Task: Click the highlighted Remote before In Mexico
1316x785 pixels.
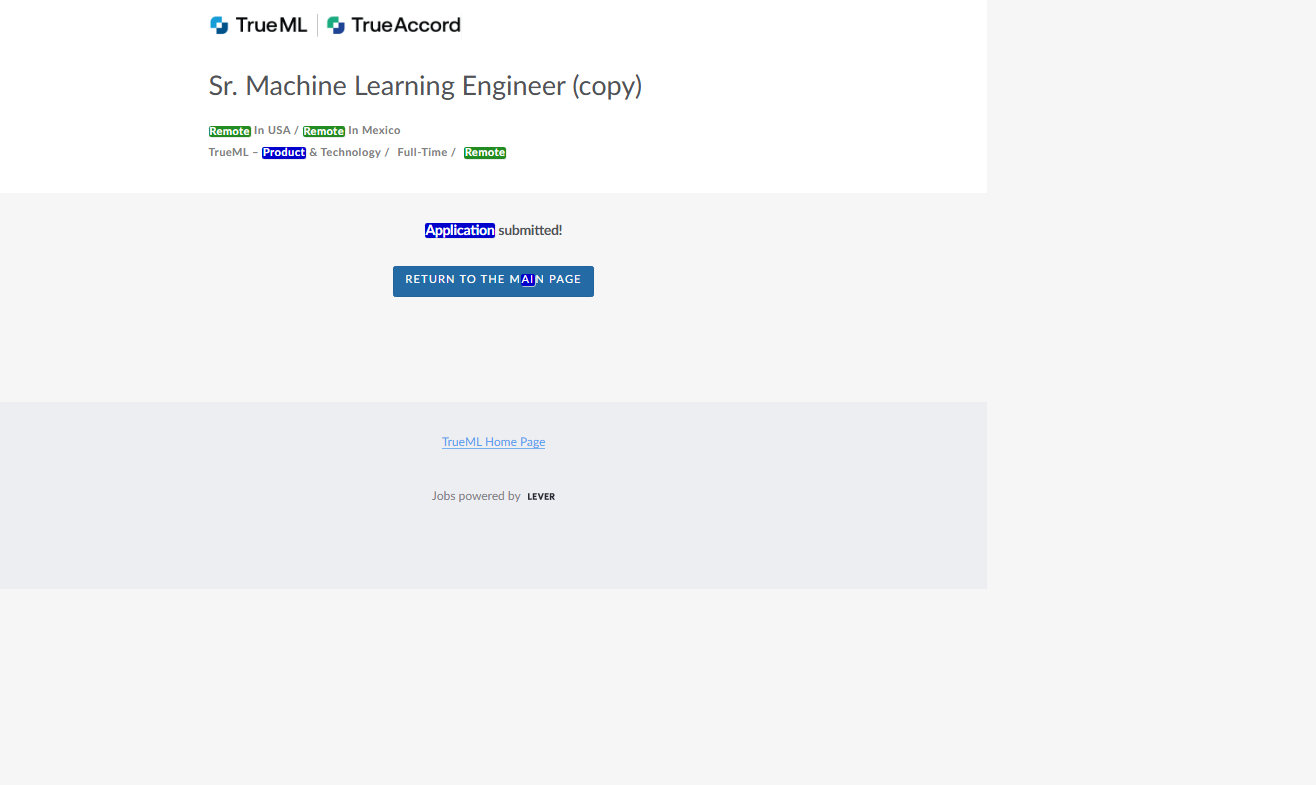Action: pos(323,131)
